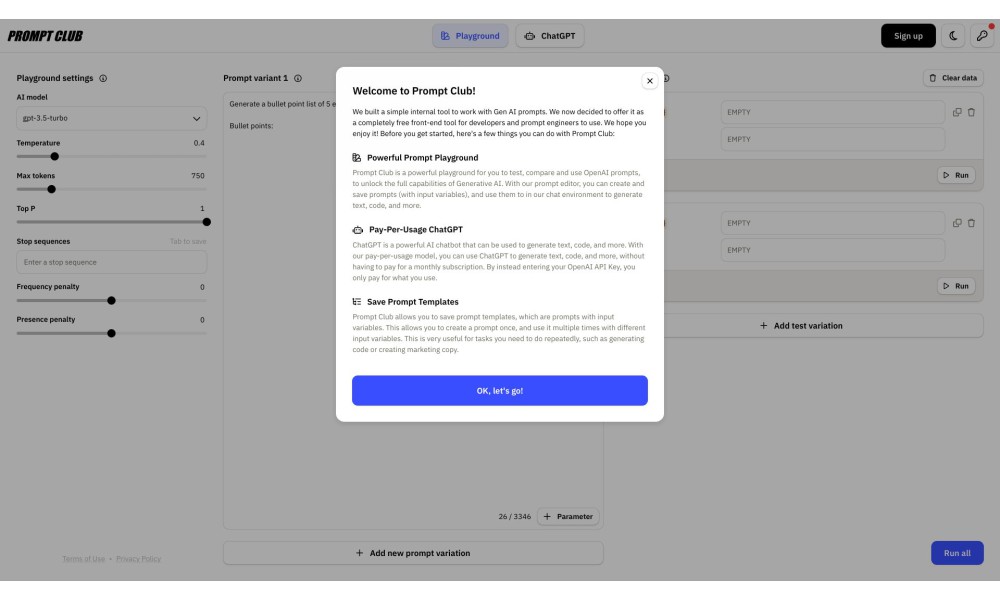Click the Sign up button
Viewport: 1000px width, 600px height.
pyautogui.click(x=908, y=36)
